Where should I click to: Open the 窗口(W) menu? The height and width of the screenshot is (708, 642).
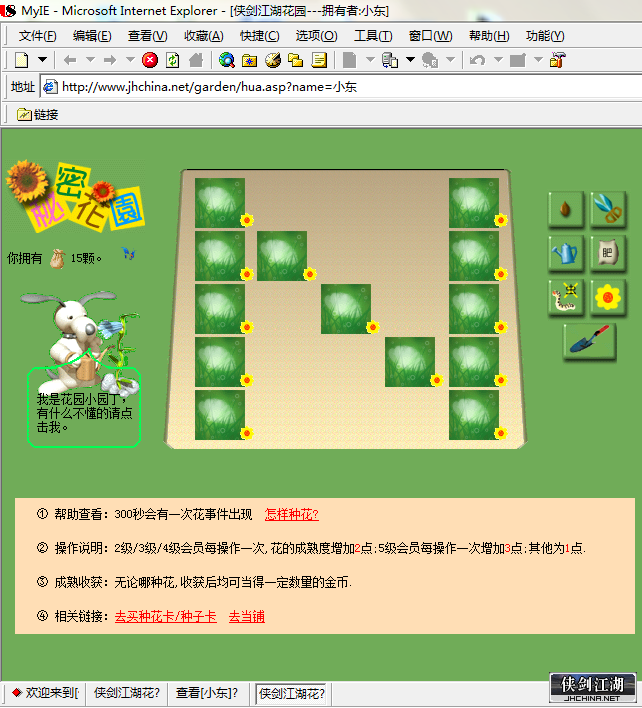point(430,36)
